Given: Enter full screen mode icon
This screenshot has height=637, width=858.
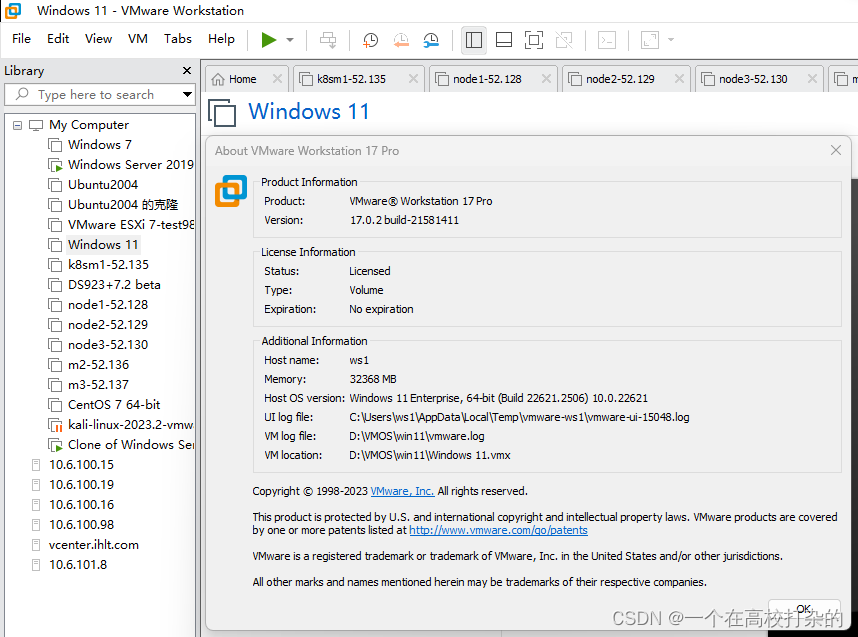Looking at the screenshot, I should point(534,40).
